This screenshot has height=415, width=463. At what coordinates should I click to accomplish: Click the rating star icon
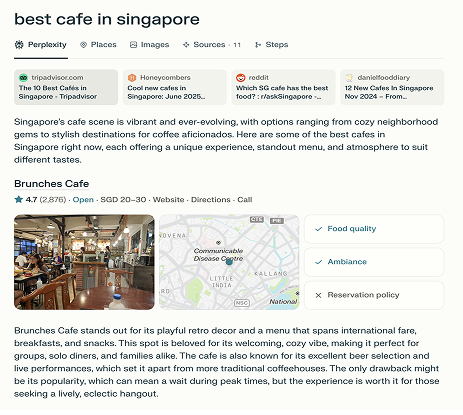19,199
